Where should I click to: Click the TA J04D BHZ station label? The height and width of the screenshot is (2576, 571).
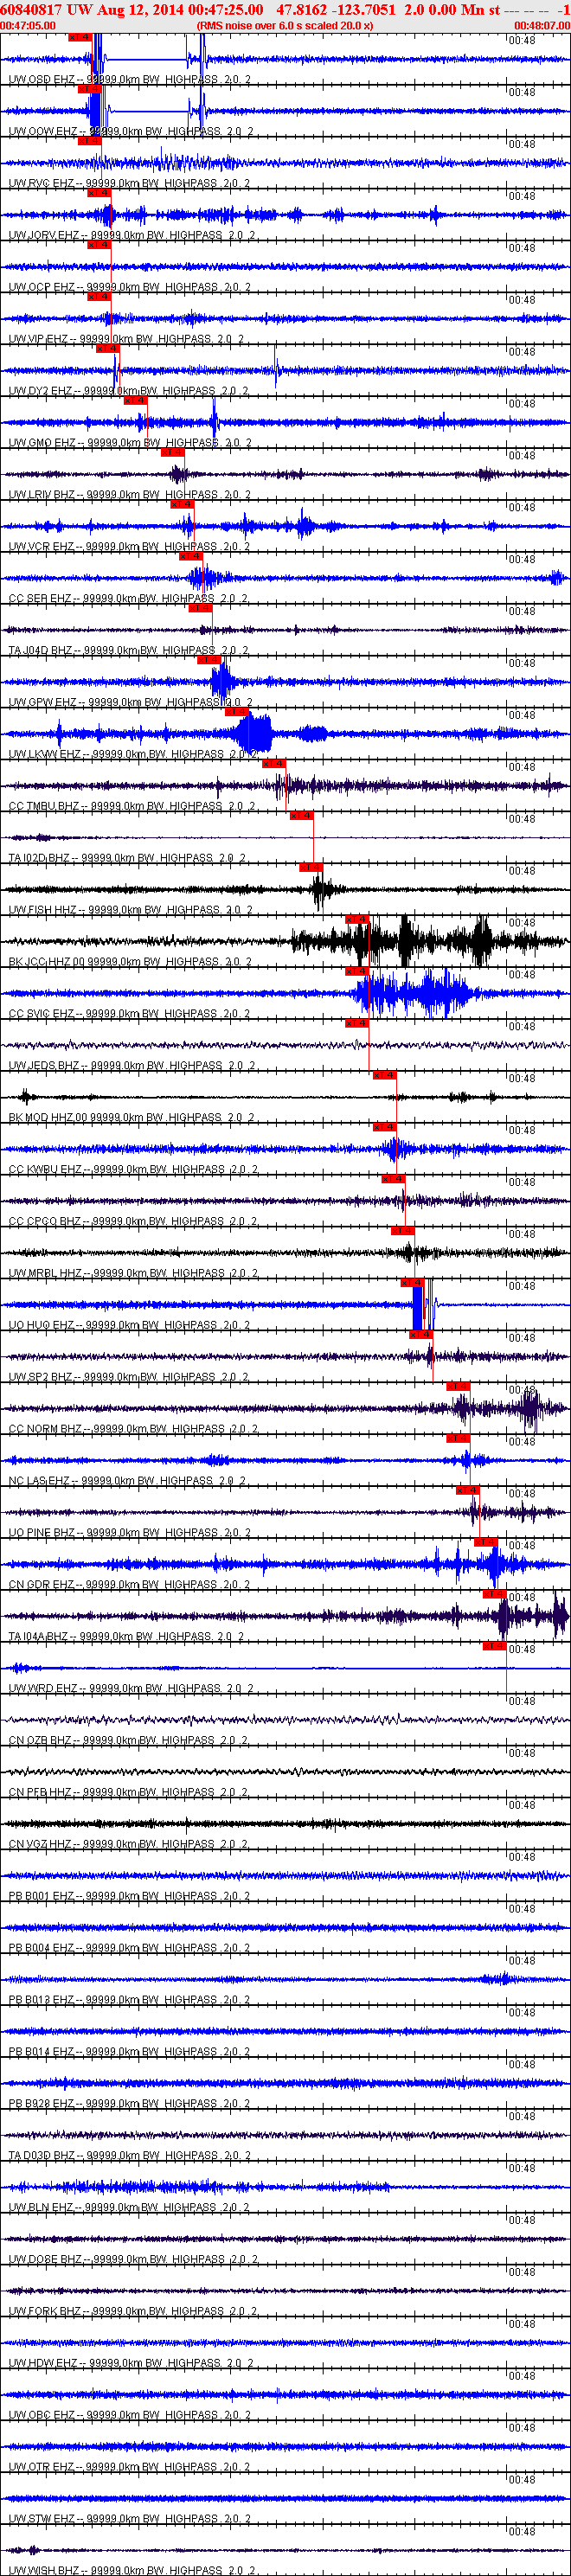[128, 650]
